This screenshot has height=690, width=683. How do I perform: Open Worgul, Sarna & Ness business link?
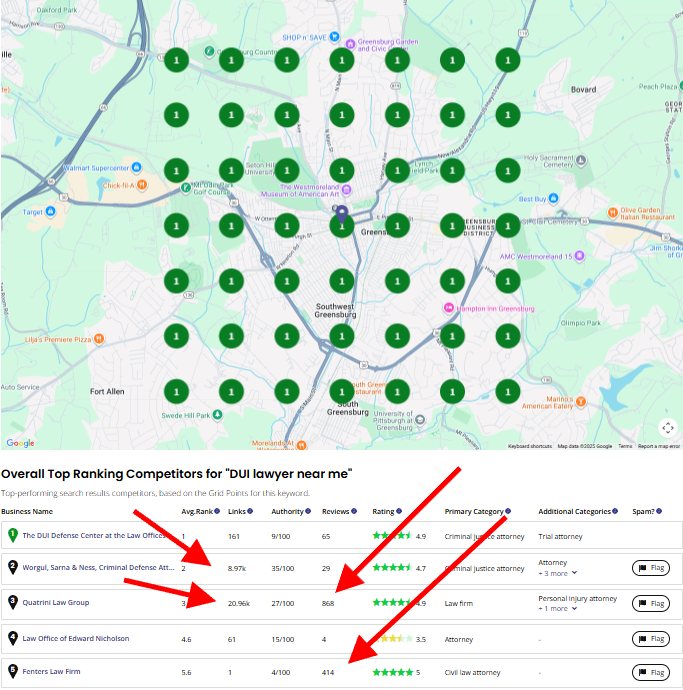coord(99,568)
